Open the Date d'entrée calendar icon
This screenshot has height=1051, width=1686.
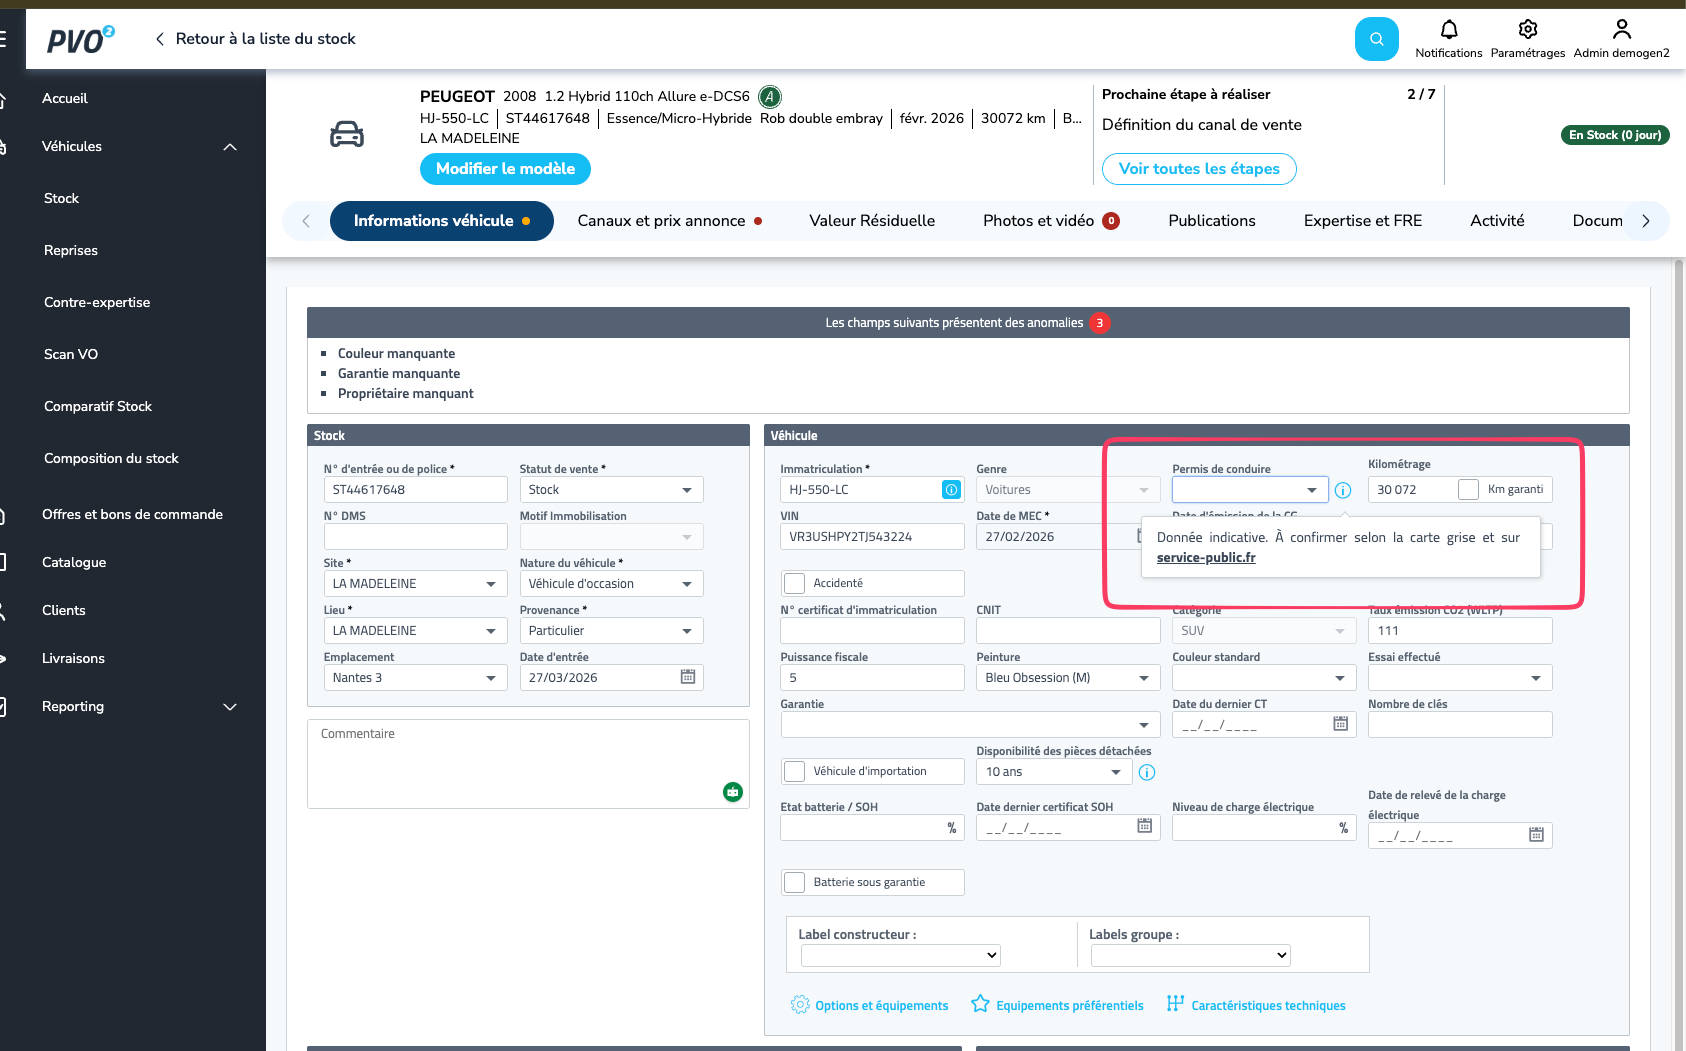(688, 677)
